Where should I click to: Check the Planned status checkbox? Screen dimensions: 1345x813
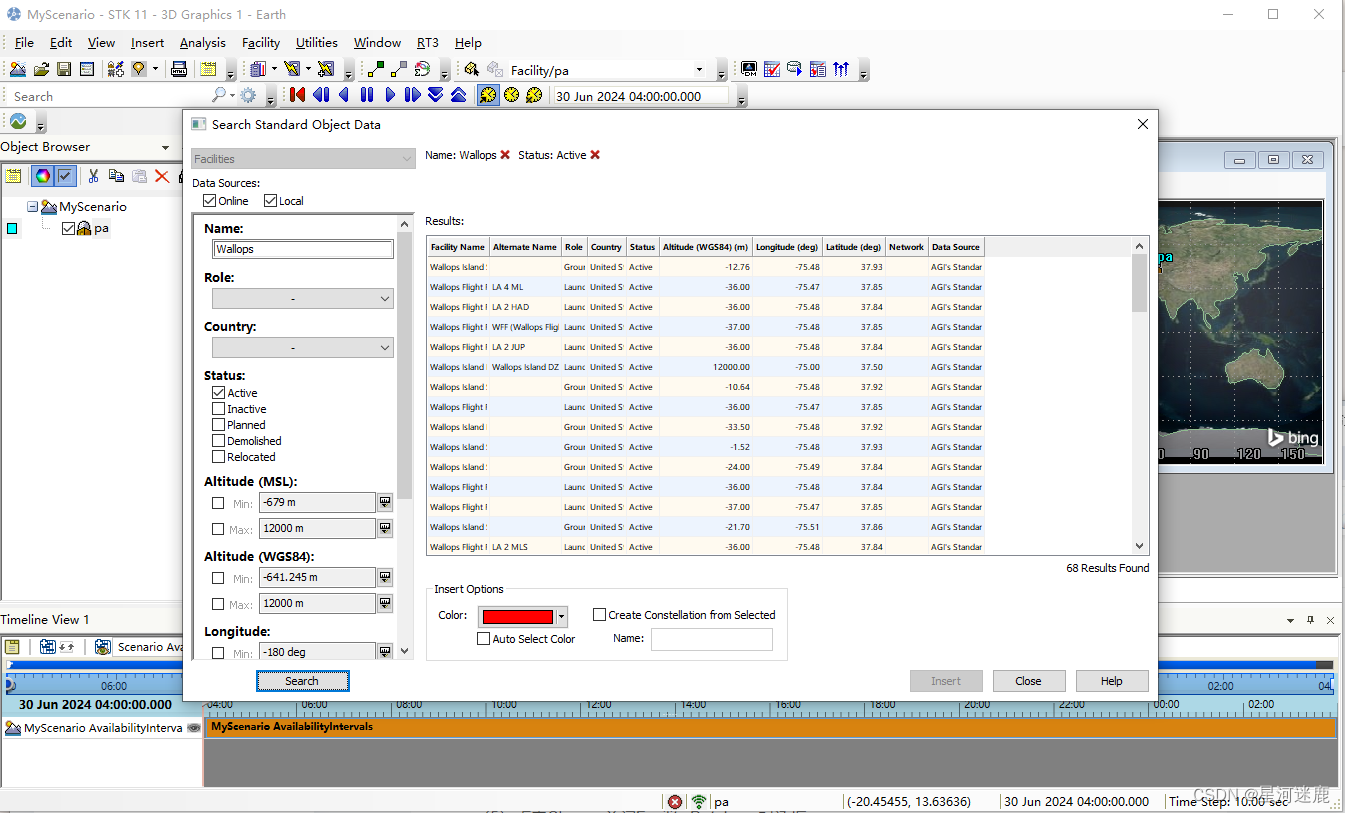pyautogui.click(x=218, y=425)
